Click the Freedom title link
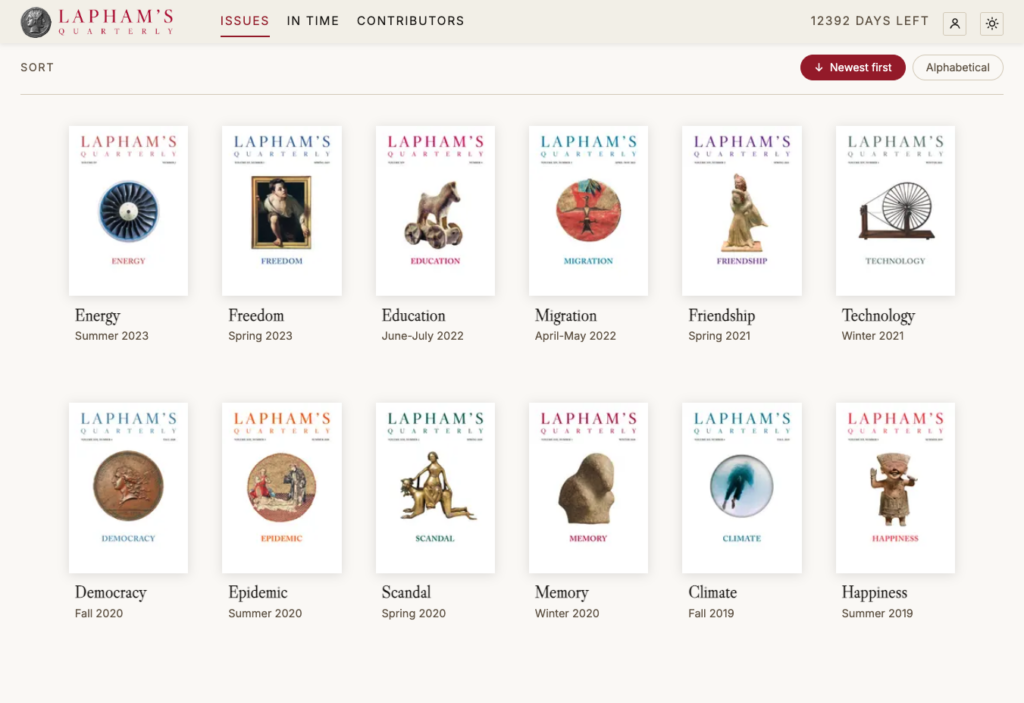 click(x=256, y=316)
